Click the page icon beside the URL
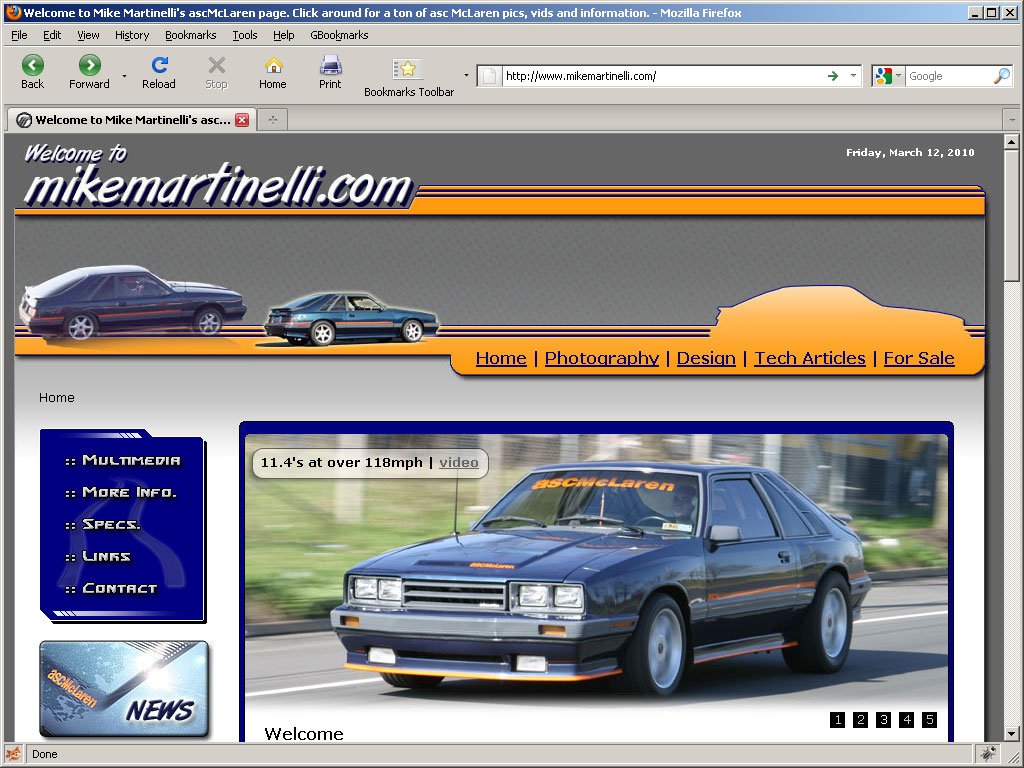 (x=488, y=76)
